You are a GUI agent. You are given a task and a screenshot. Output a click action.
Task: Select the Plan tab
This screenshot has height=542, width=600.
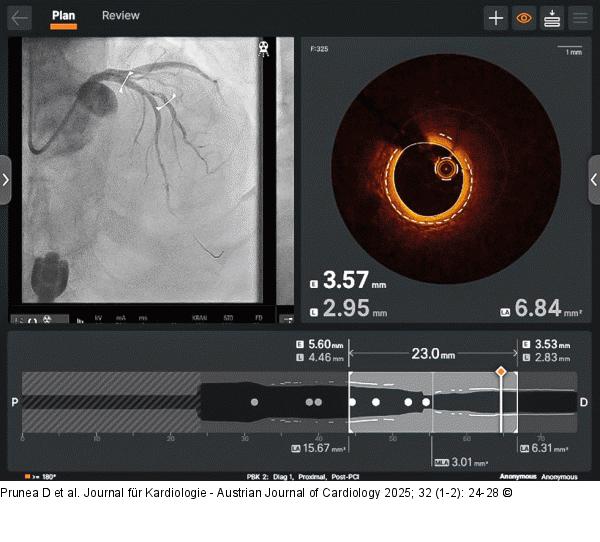point(63,16)
